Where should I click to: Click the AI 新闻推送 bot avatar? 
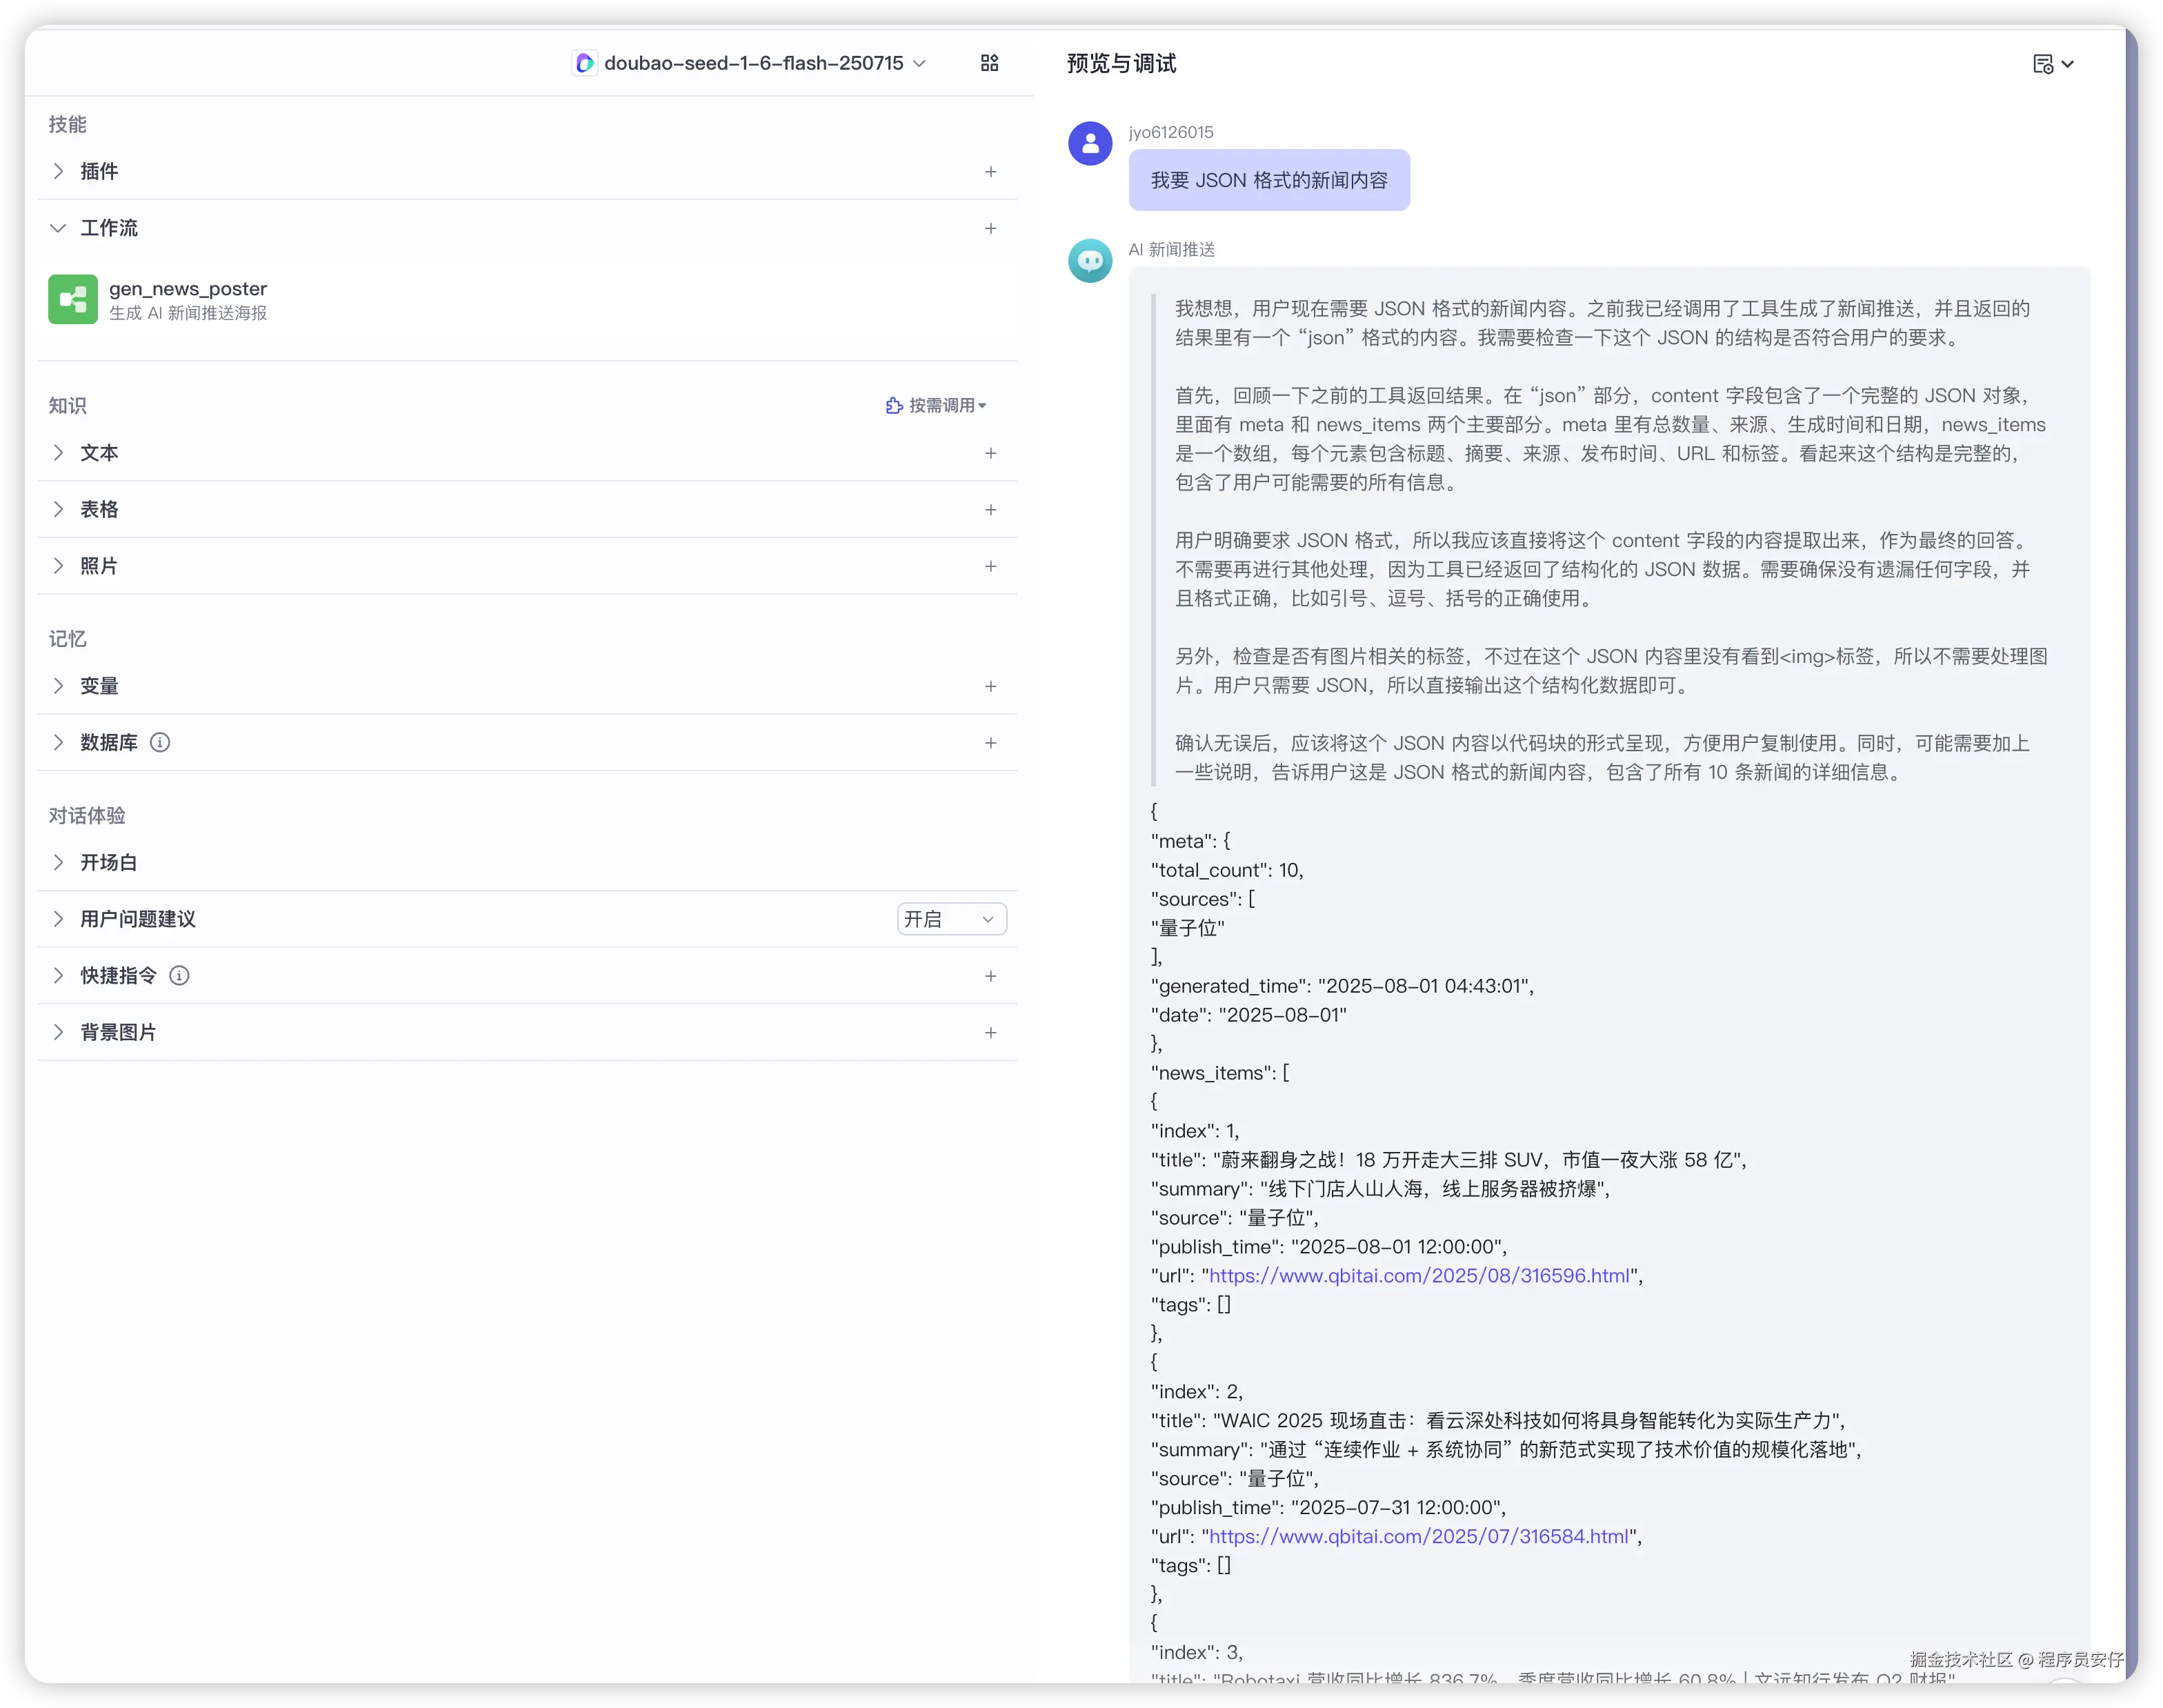1090,261
